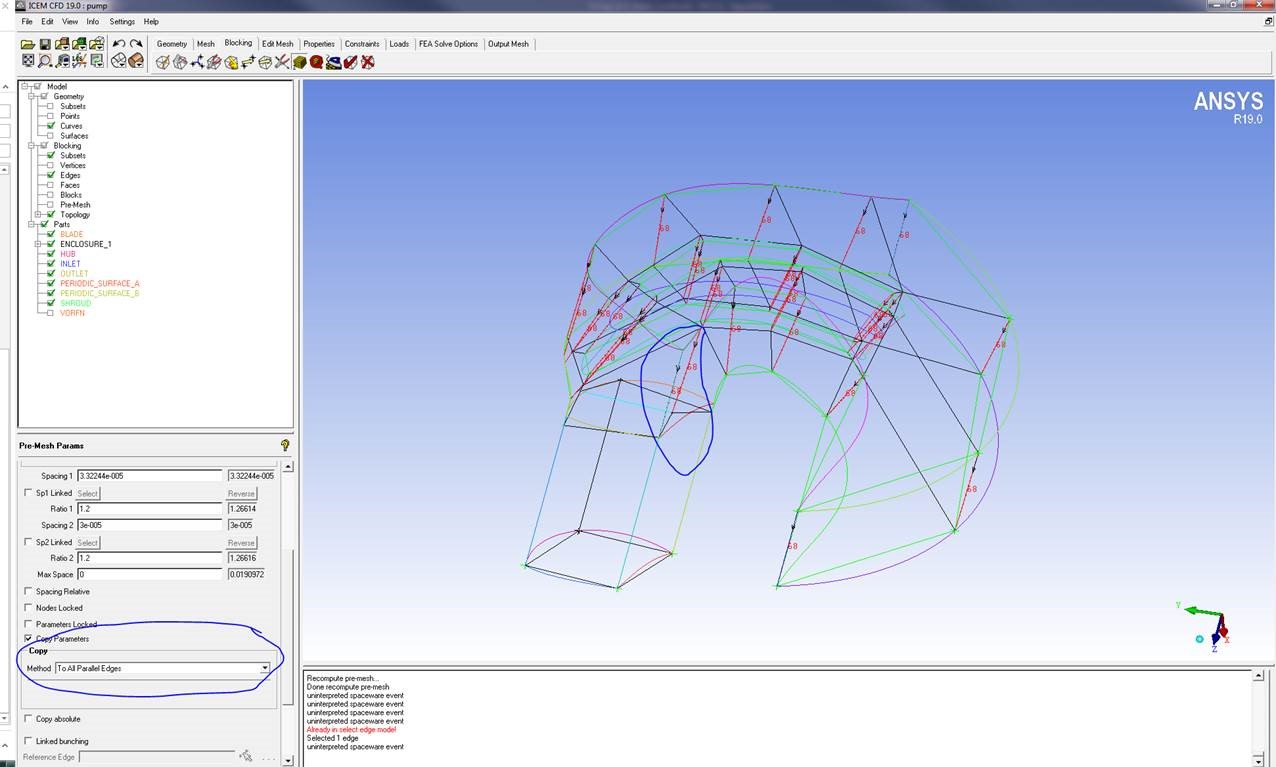Click the Save project floppy icon
Image resolution: width=1276 pixels, height=767 pixels.
pyautogui.click(x=45, y=44)
